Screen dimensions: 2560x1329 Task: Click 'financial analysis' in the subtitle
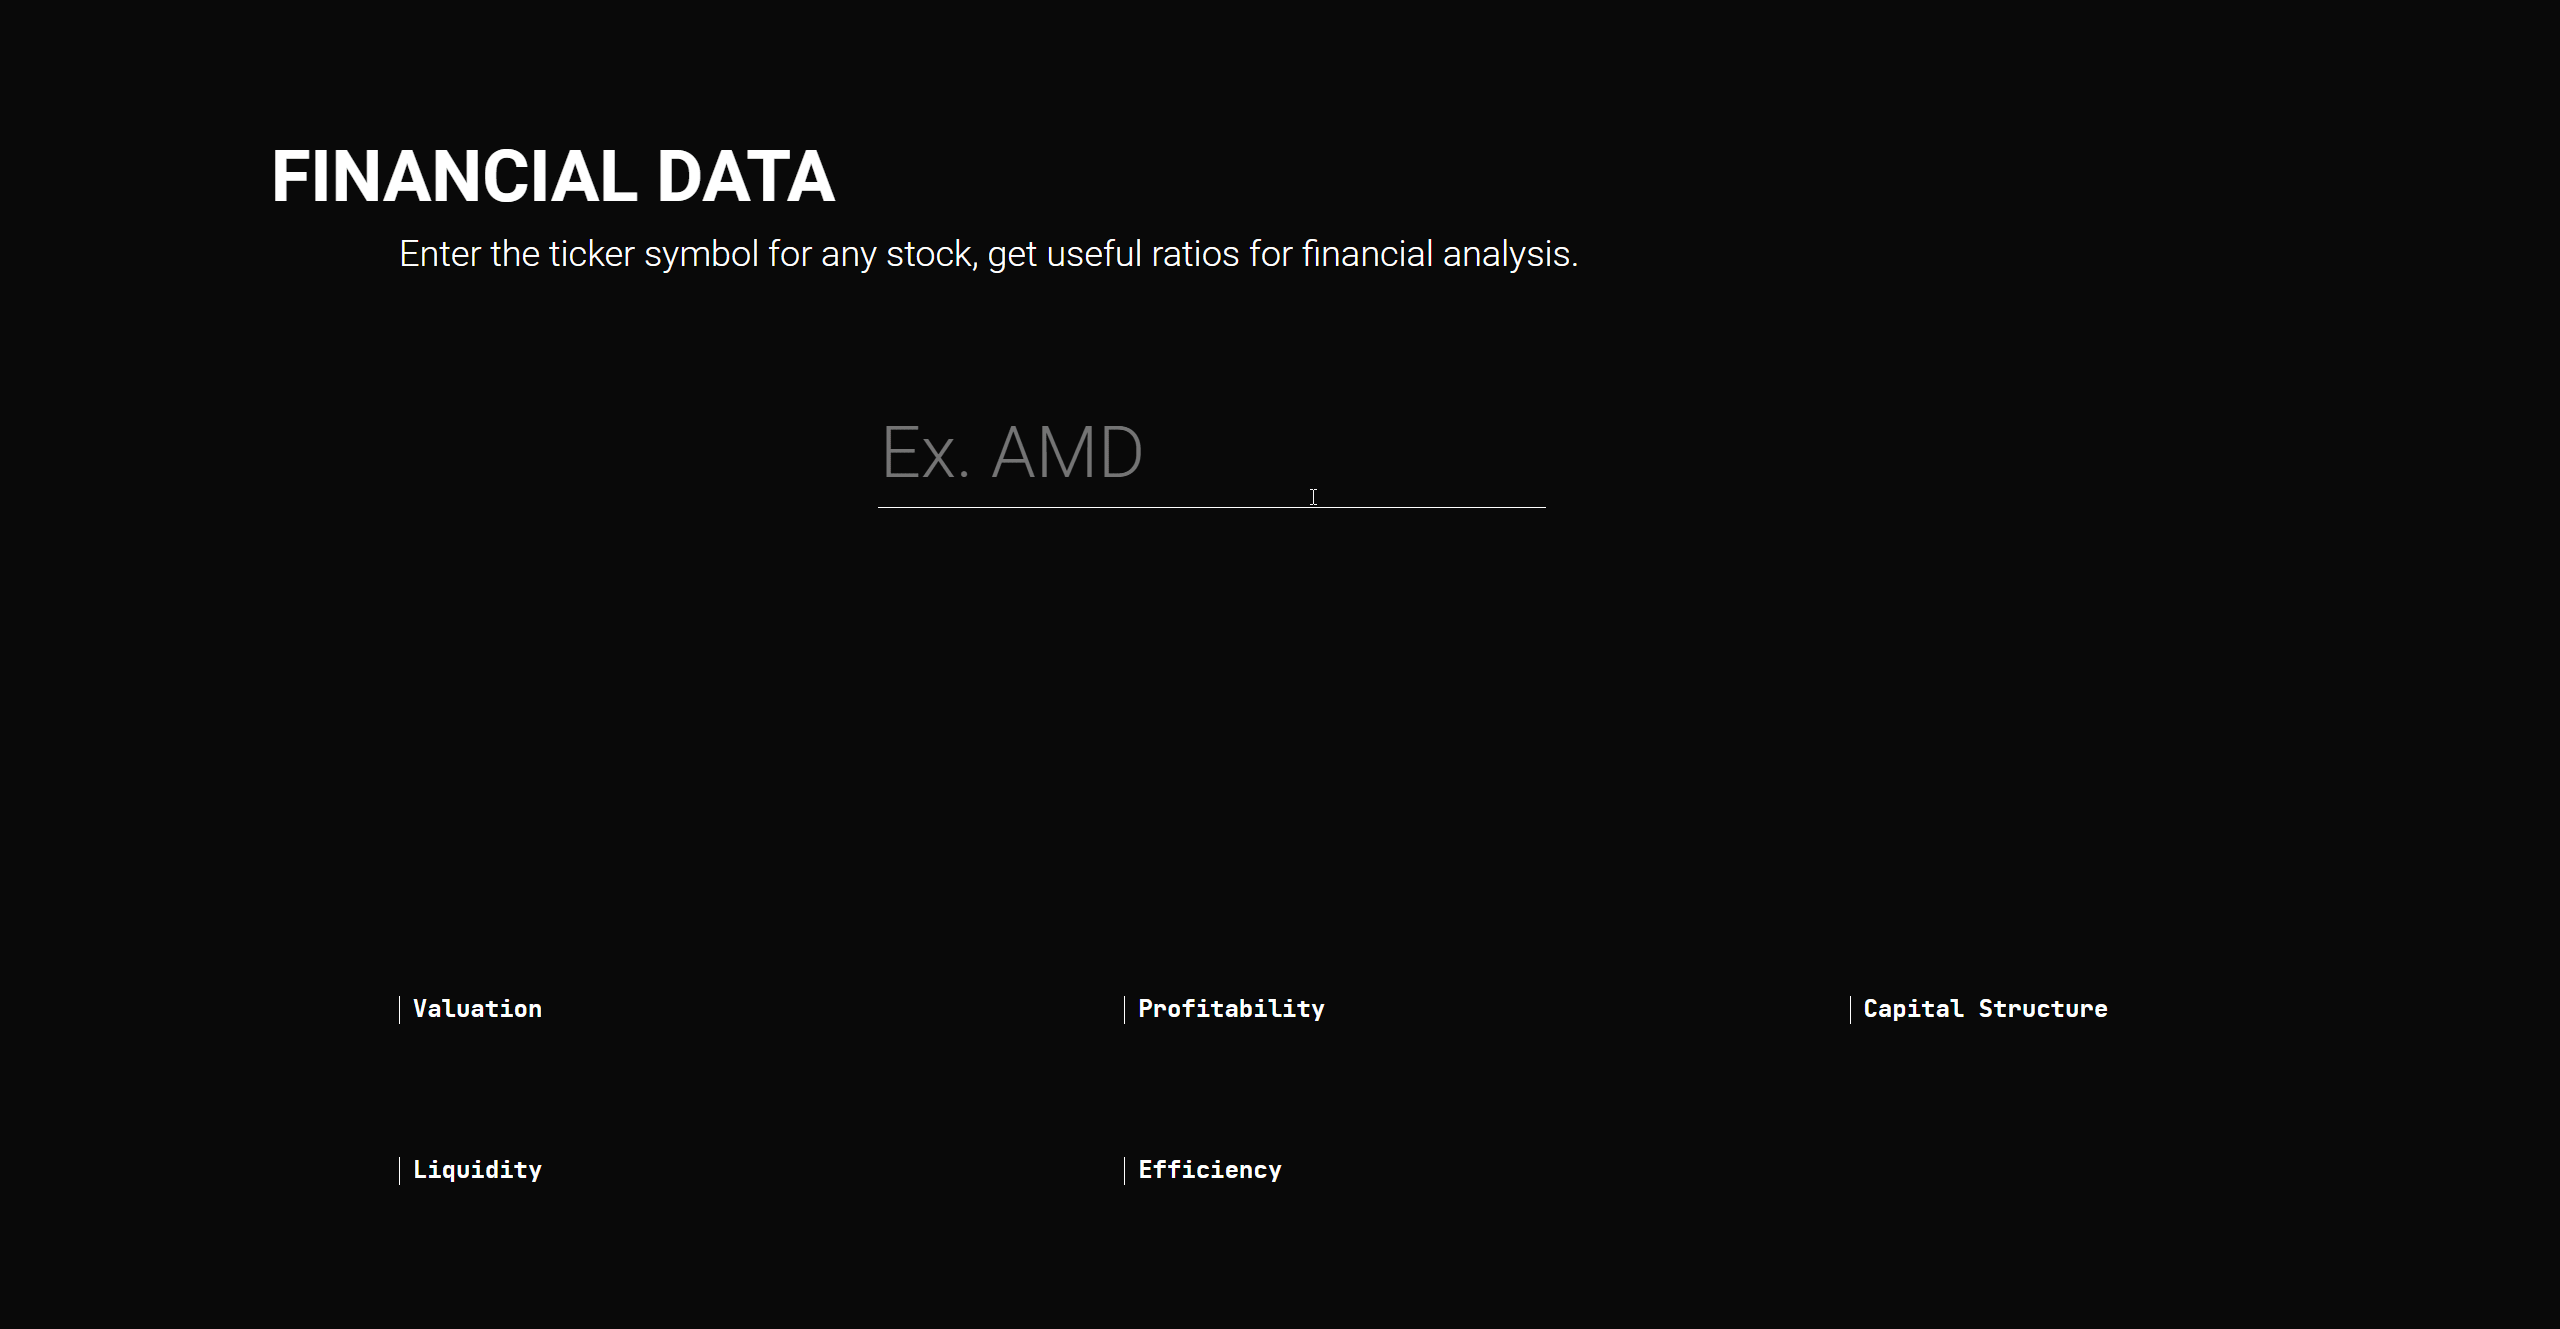coord(1440,254)
